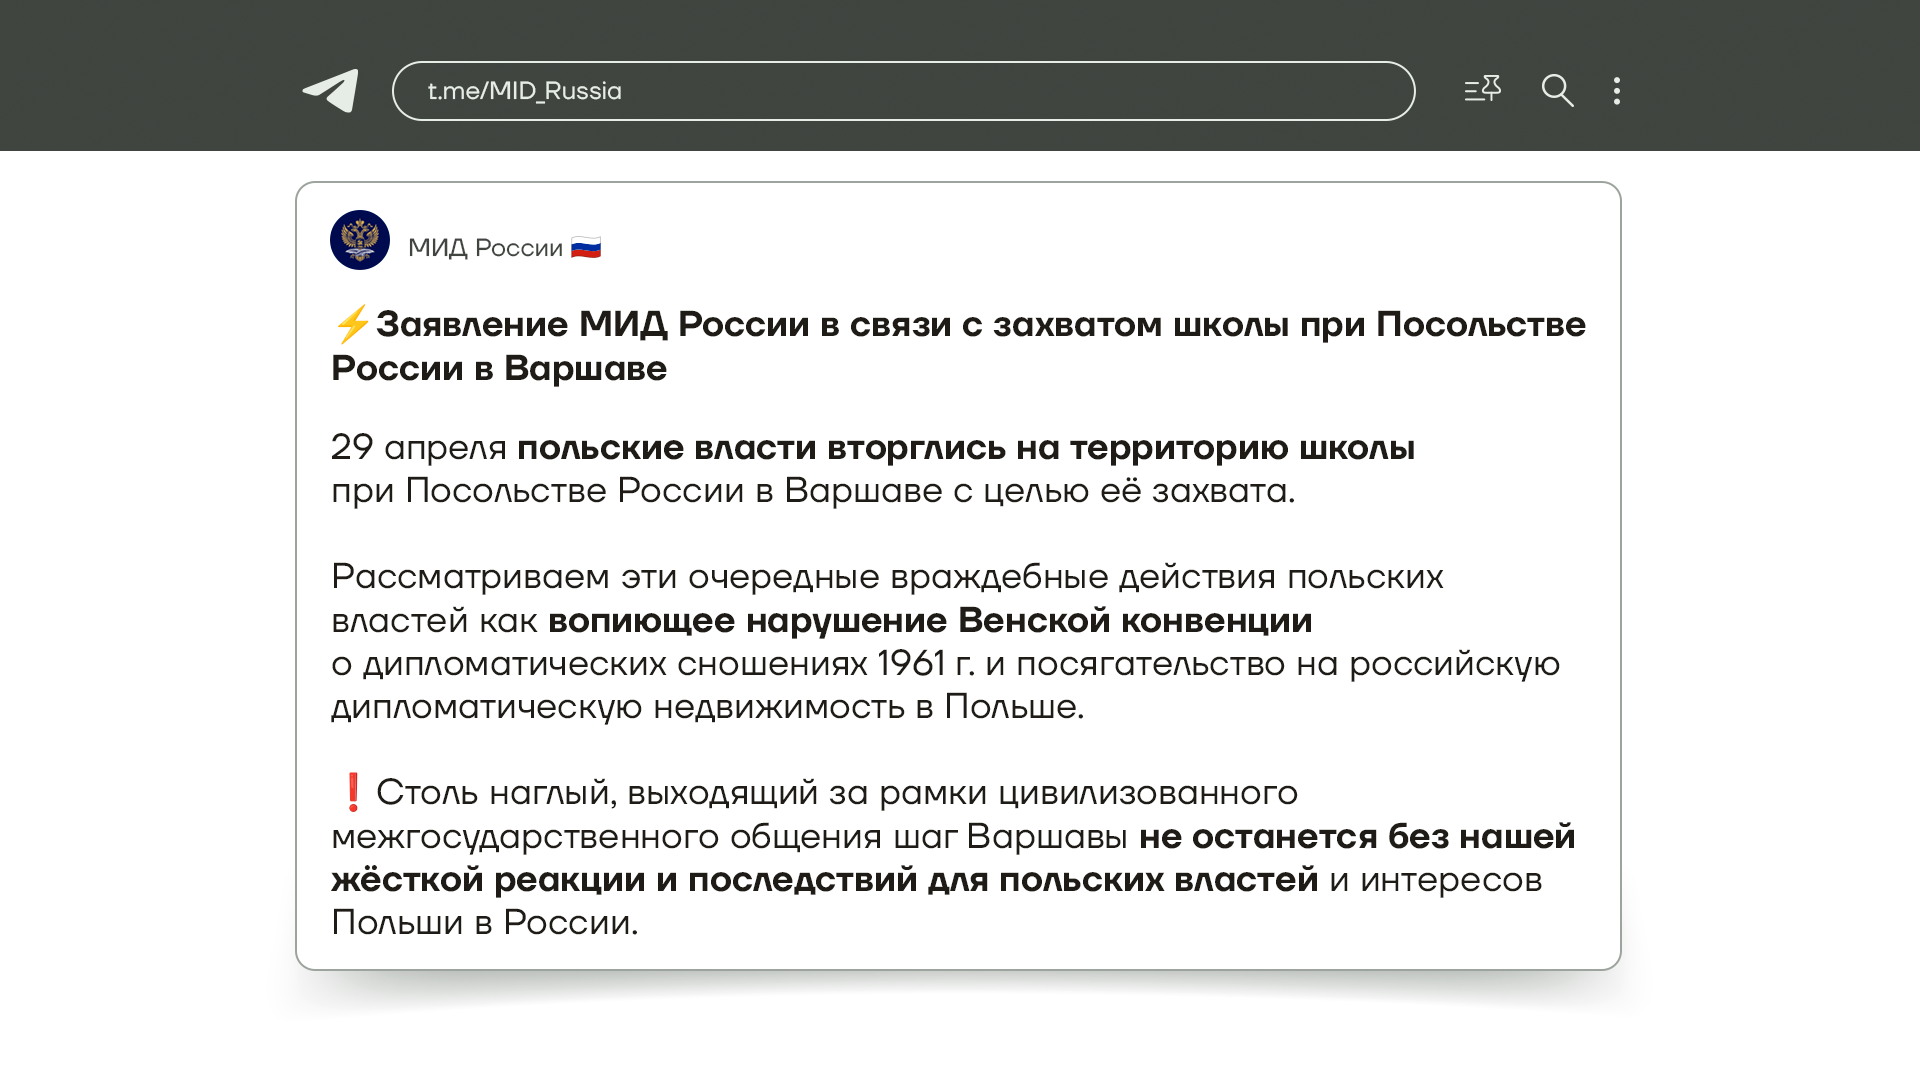Click bold text 'не останется без нашей'

pyautogui.click(x=1357, y=837)
